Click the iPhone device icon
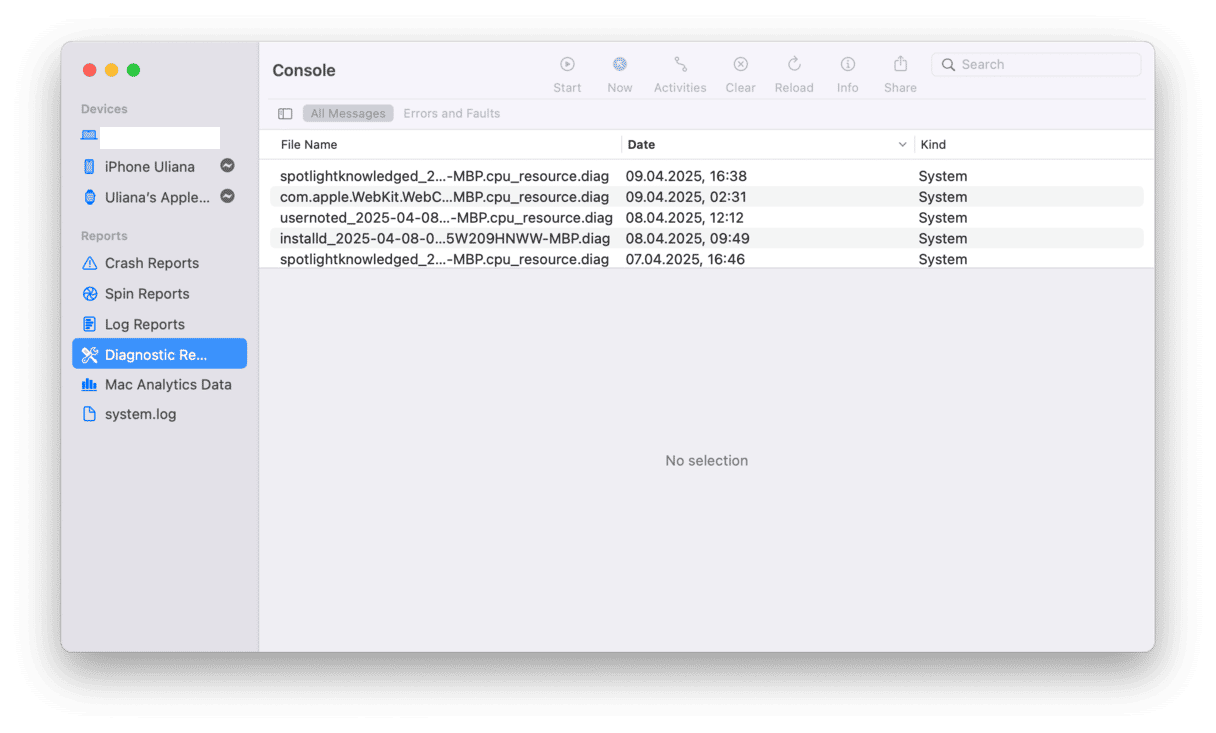The image size is (1216, 733). [x=89, y=167]
